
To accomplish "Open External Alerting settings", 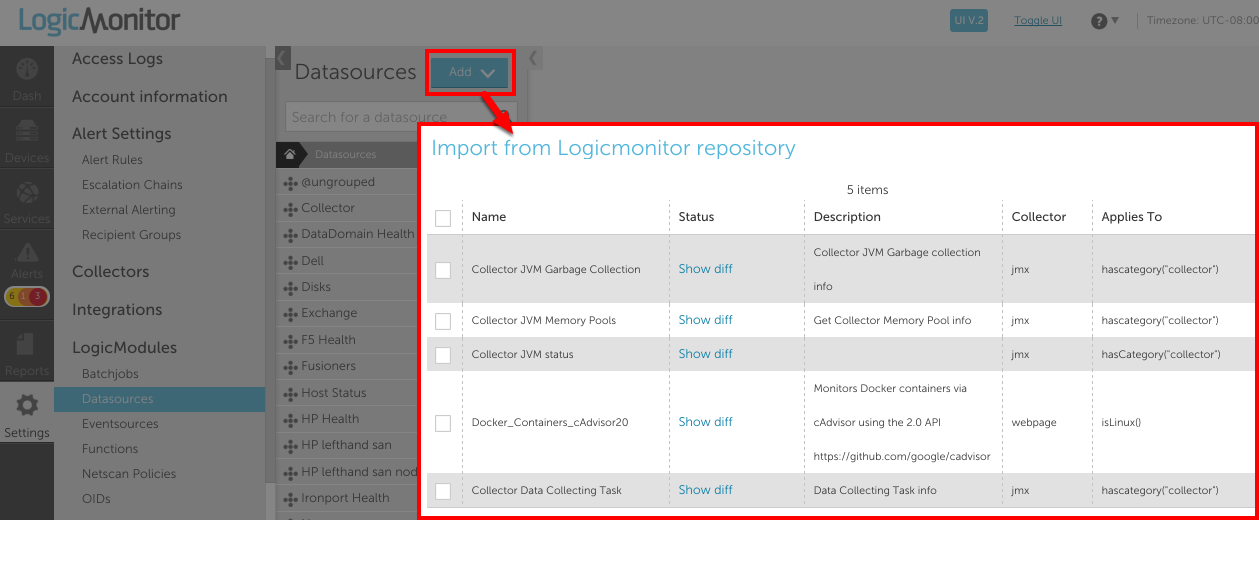I will [129, 210].
